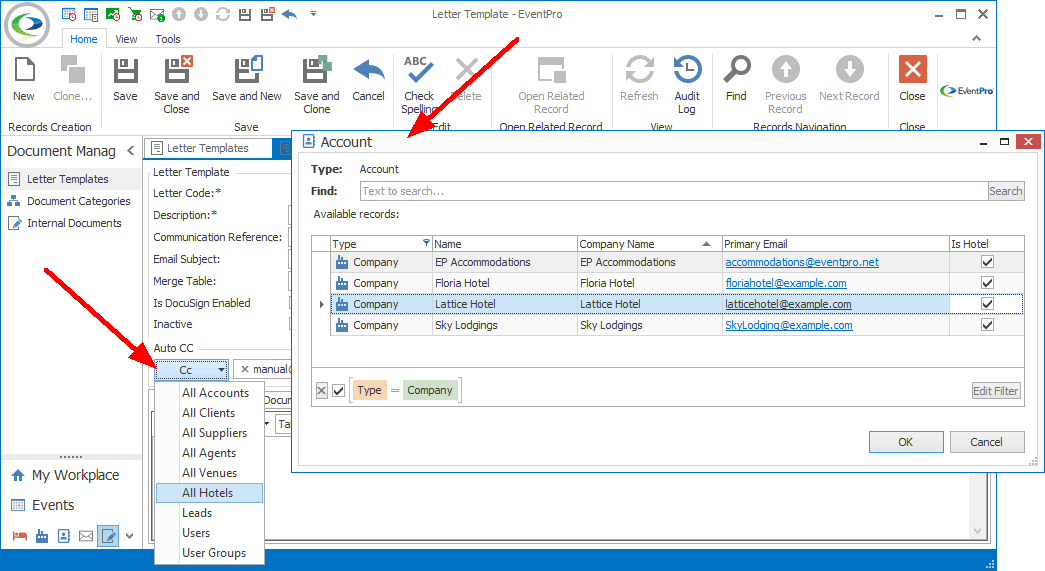1045x571 pixels.
Task: Toggle Is Hotel checkbox for Lattice Hotel
Action: (x=987, y=304)
